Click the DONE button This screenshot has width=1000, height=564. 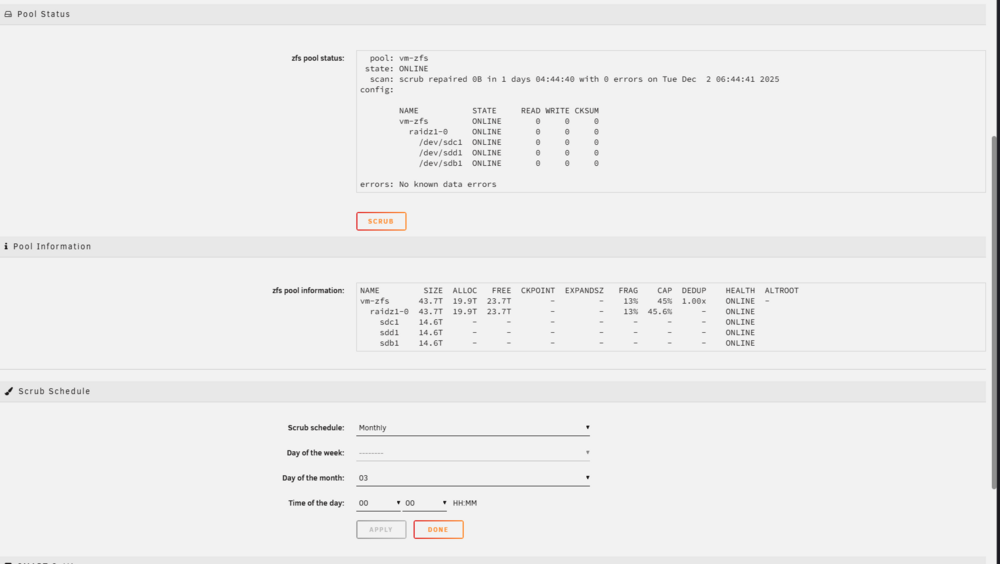[438, 530]
